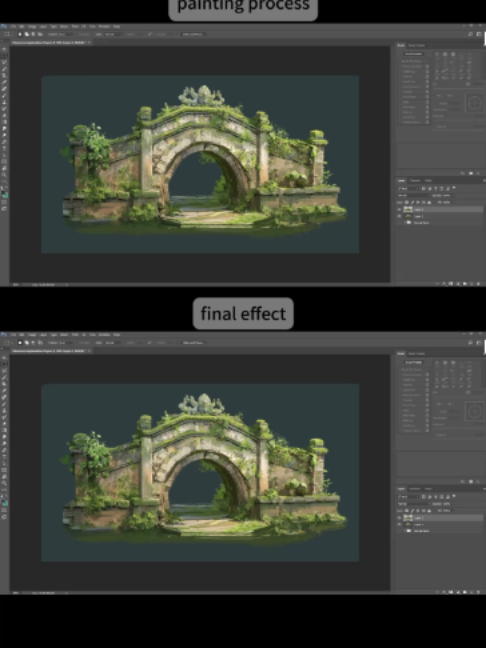Click delete layer trash icon in final effect window
The height and width of the screenshot is (648, 486).
tap(479, 592)
